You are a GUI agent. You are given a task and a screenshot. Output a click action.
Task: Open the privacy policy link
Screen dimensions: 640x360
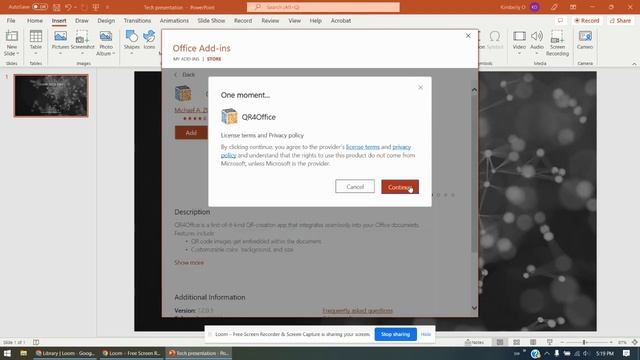[x=402, y=147]
